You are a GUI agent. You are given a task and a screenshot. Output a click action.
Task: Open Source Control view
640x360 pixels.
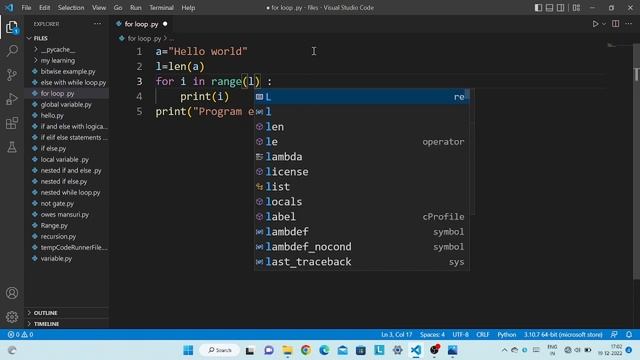click(12, 75)
